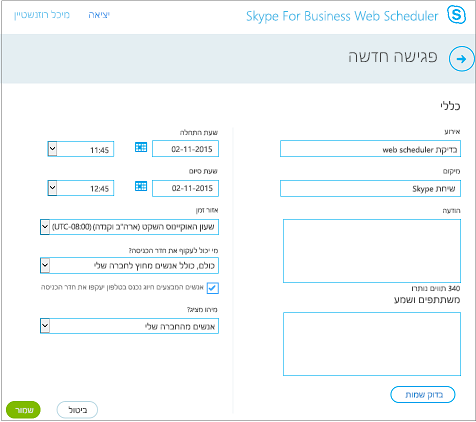Click the empty הודעה message text area
The width and height of the screenshot is (476, 422).
click(372, 251)
